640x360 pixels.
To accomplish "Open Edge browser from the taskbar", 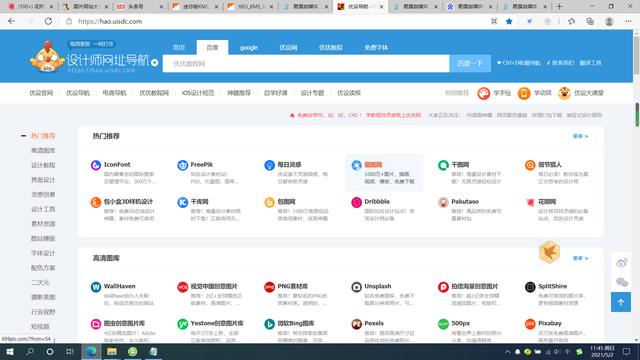I will point(91,351).
